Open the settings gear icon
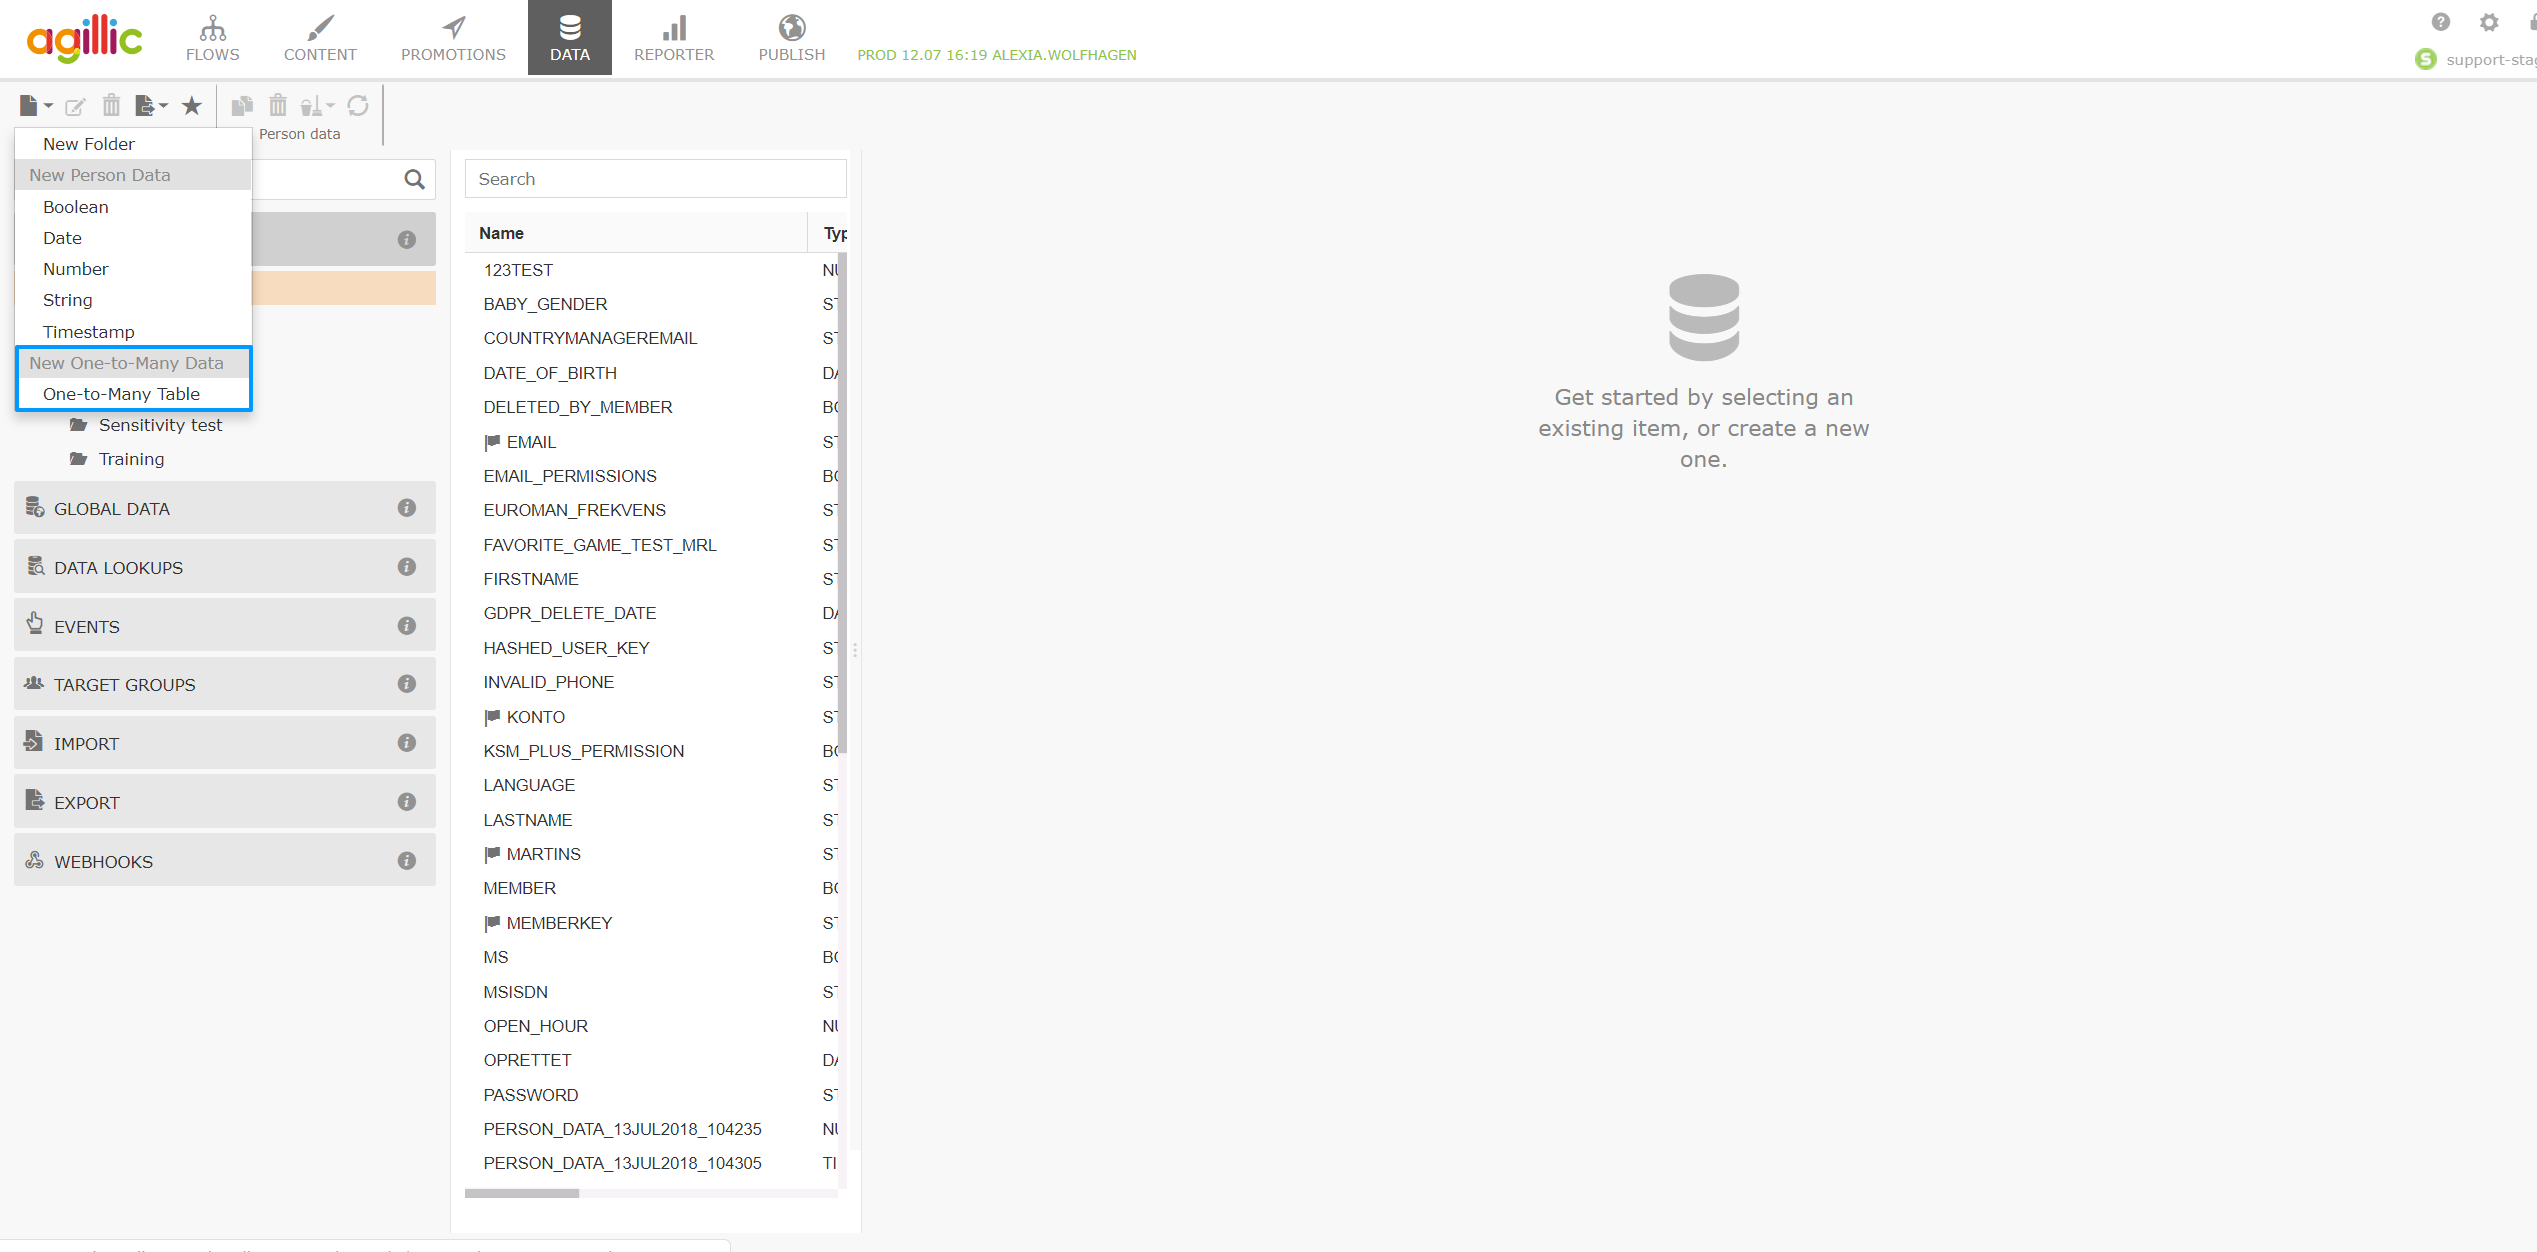This screenshot has width=2537, height=1252. pos(2489,22)
